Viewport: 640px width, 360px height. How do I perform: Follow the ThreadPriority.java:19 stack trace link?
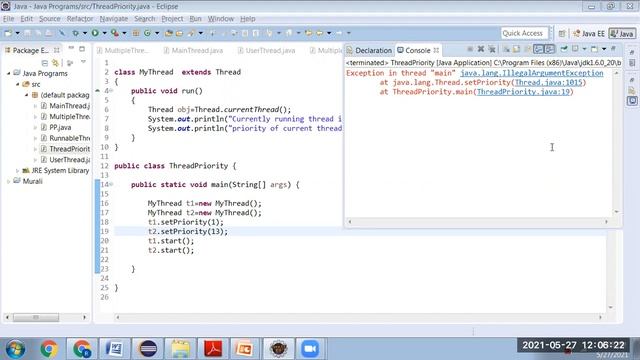(523, 92)
